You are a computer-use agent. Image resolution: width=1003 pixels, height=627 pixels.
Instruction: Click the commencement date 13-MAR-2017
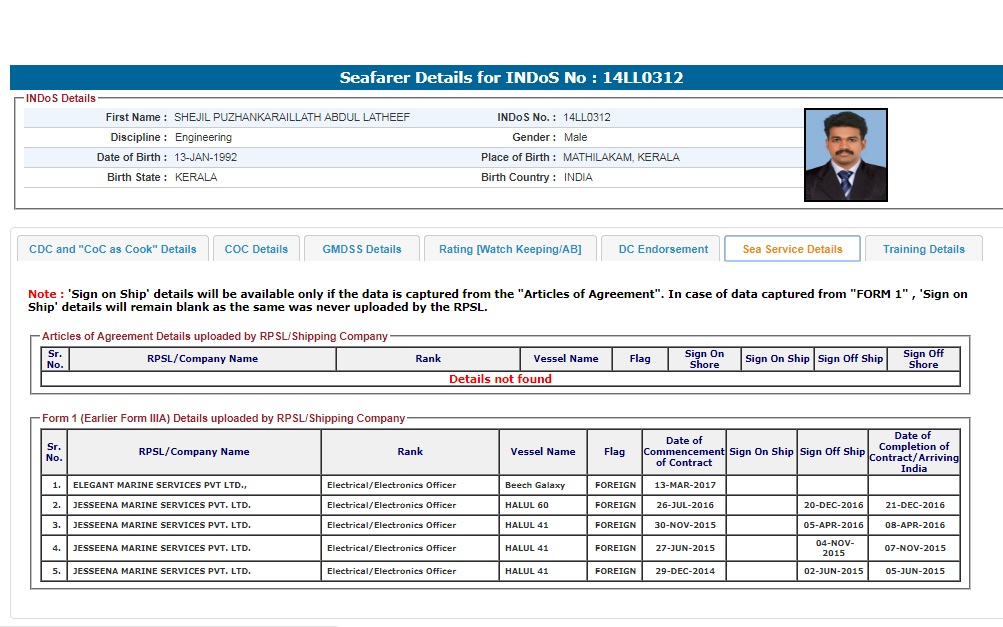(684, 485)
